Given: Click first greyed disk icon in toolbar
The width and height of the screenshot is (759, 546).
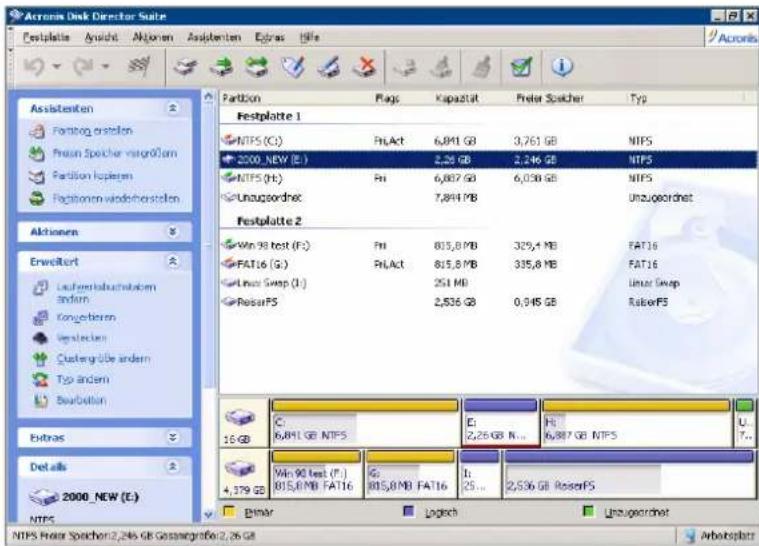Looking at the screenshot, I should point(405,67).
